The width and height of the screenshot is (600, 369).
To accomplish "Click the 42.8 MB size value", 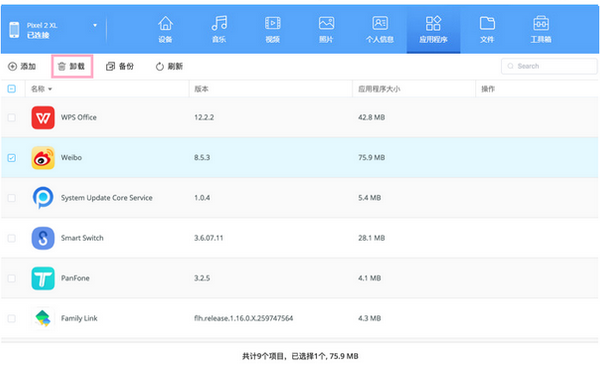I will (372, 118).
